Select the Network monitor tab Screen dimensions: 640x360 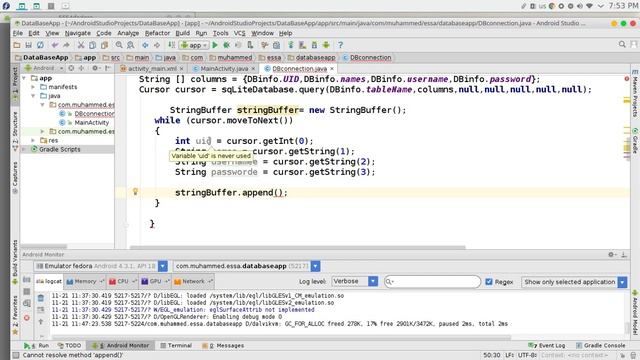point(193,281)
